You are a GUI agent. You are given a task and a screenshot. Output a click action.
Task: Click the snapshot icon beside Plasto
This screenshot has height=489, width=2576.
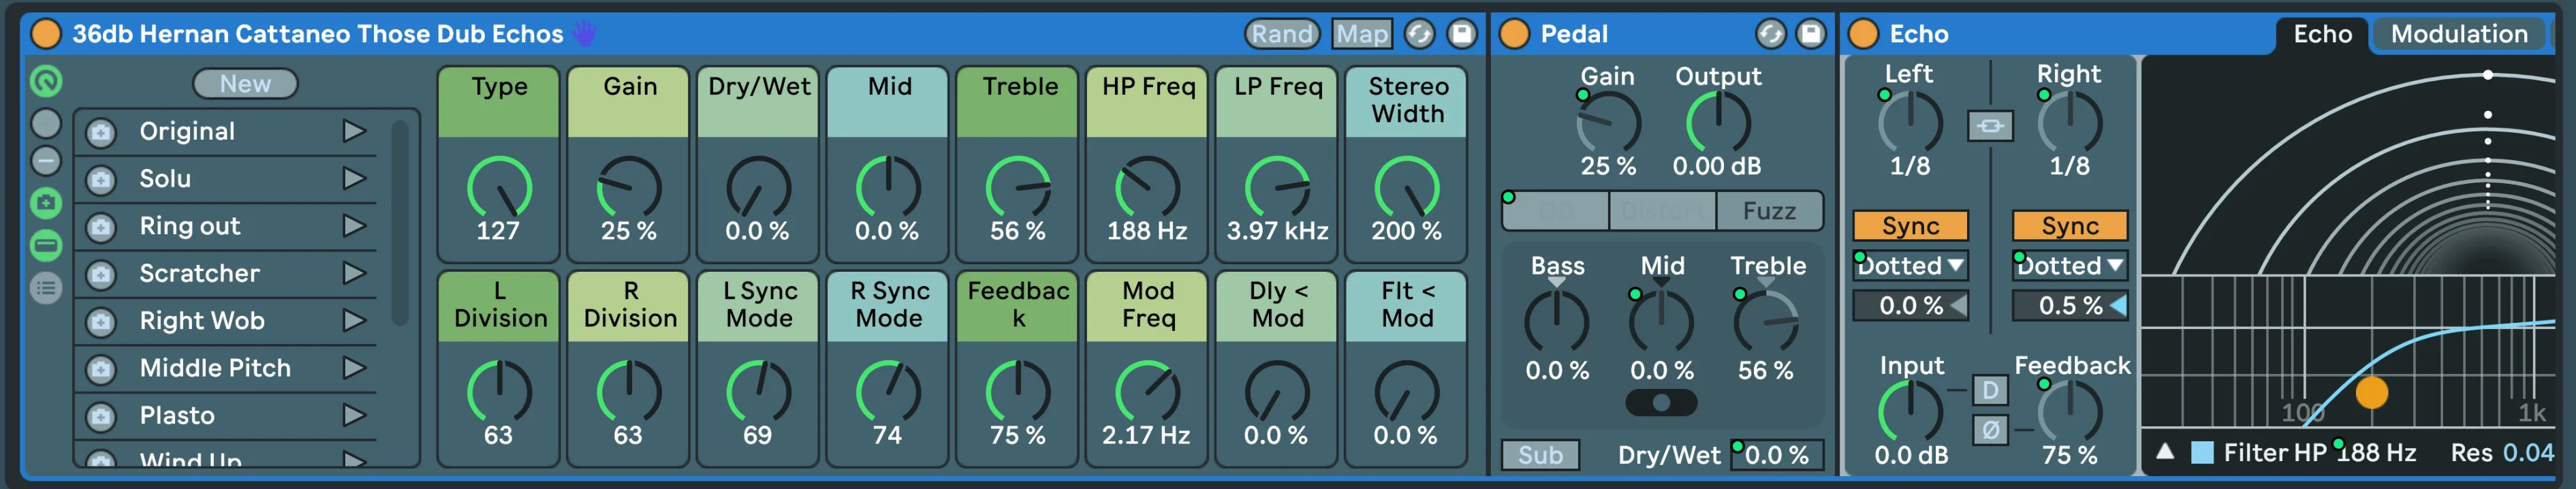(101, 416)
